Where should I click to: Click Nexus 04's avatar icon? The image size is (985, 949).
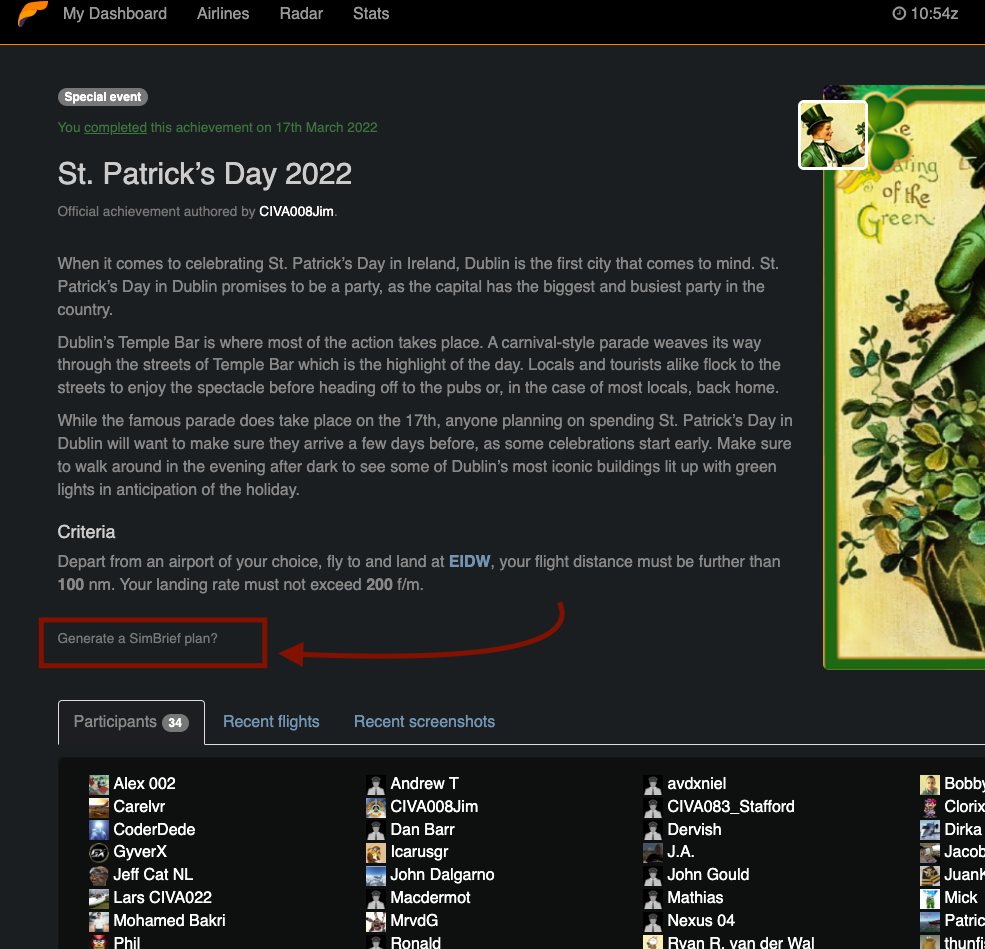point(653,921)
